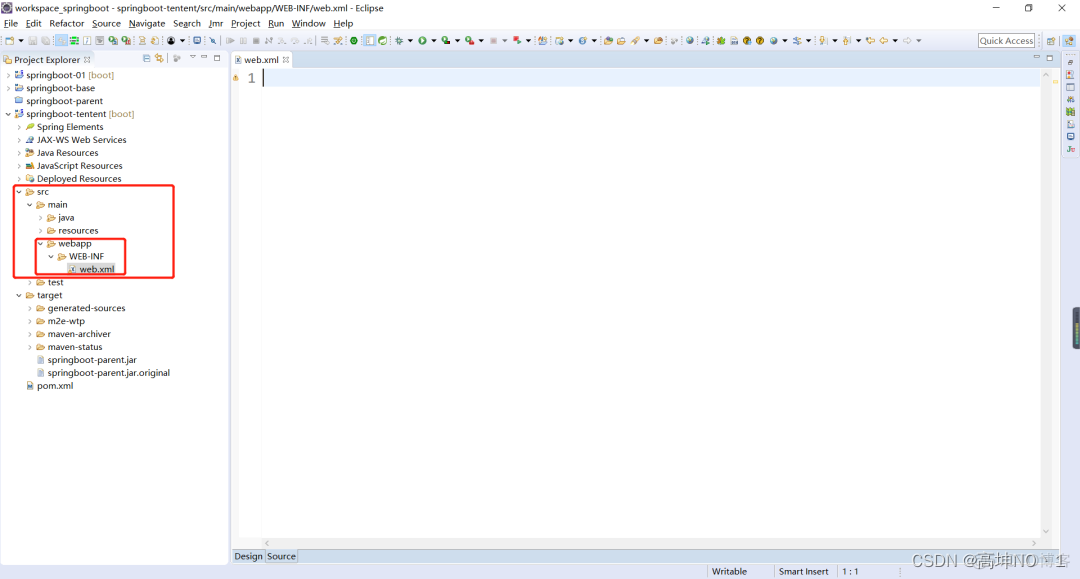
Task: Open the File menu
Action: 11,23
